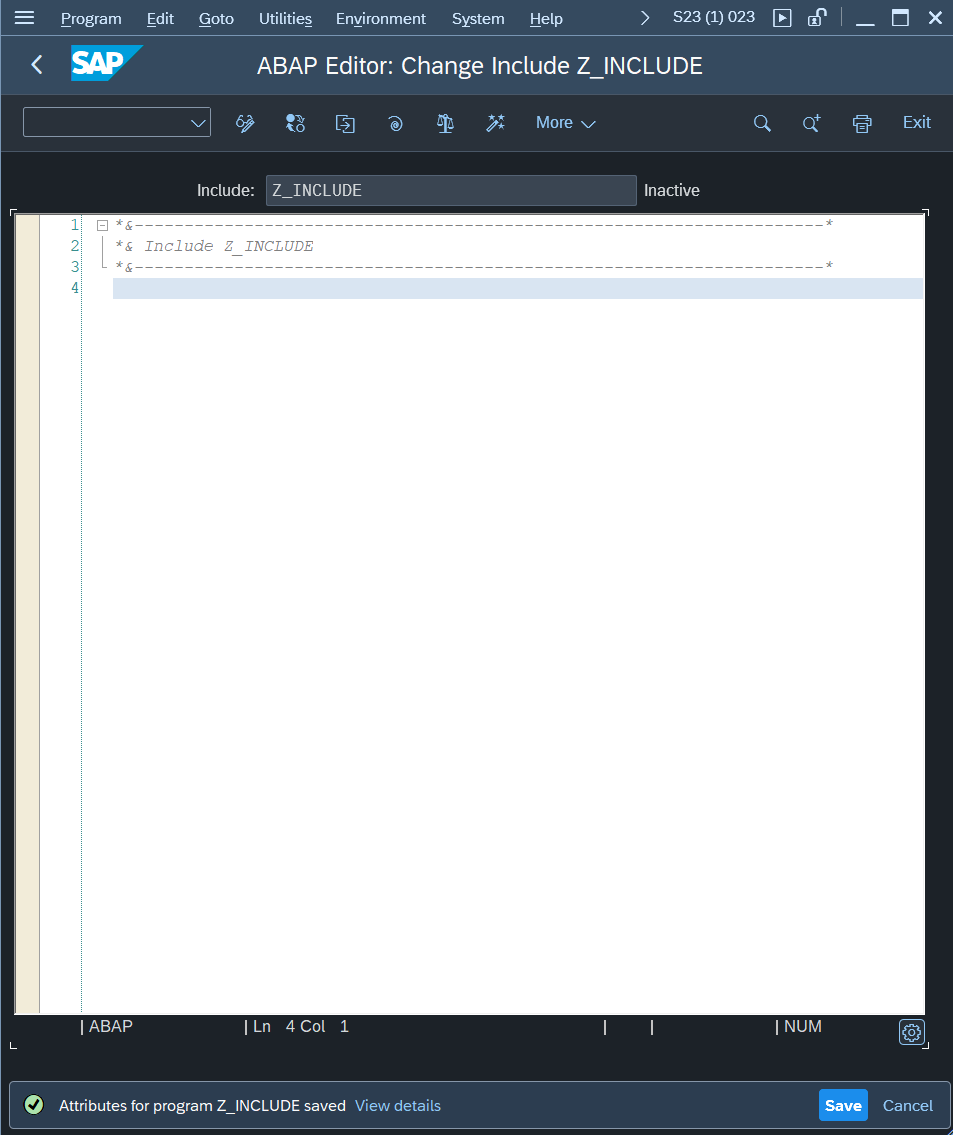Open the search magnifier icon
Image resolution: width=953 pixels, height=1135 pixels.
coord(761,122)
